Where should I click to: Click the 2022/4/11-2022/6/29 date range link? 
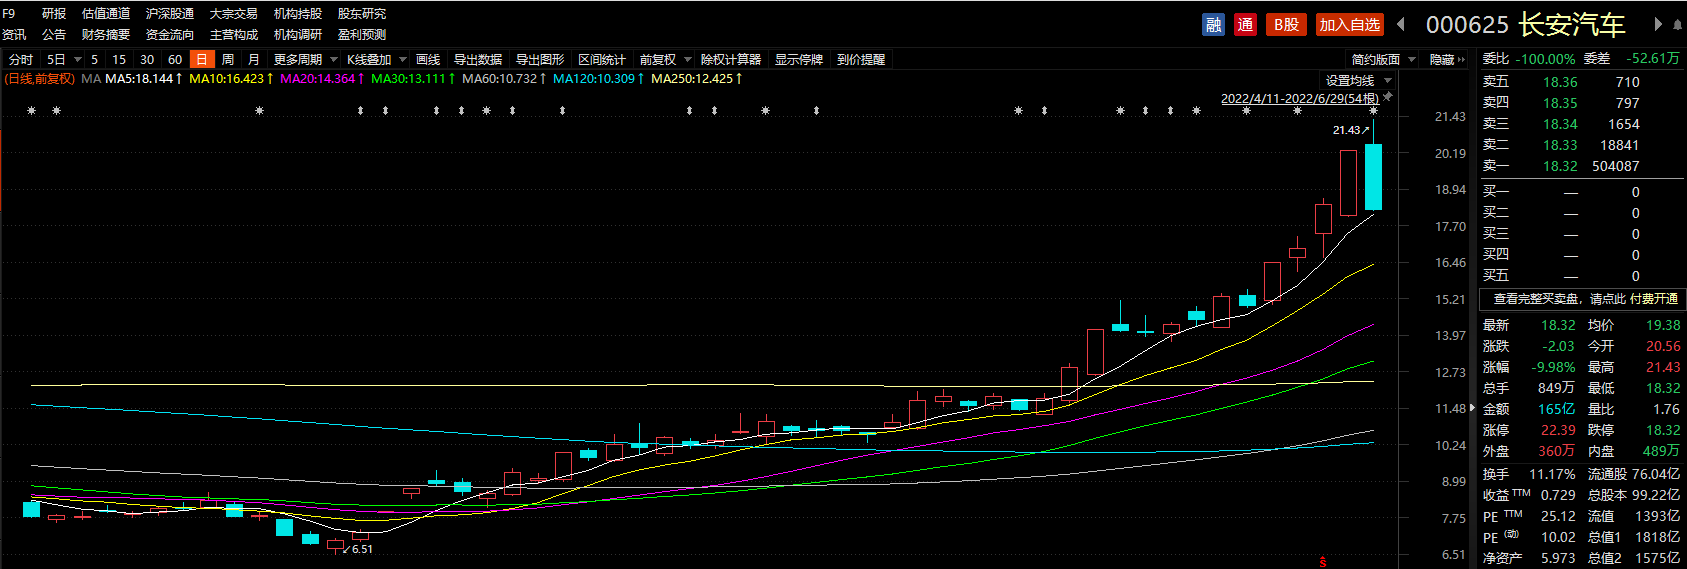(x=1299, y=98)
